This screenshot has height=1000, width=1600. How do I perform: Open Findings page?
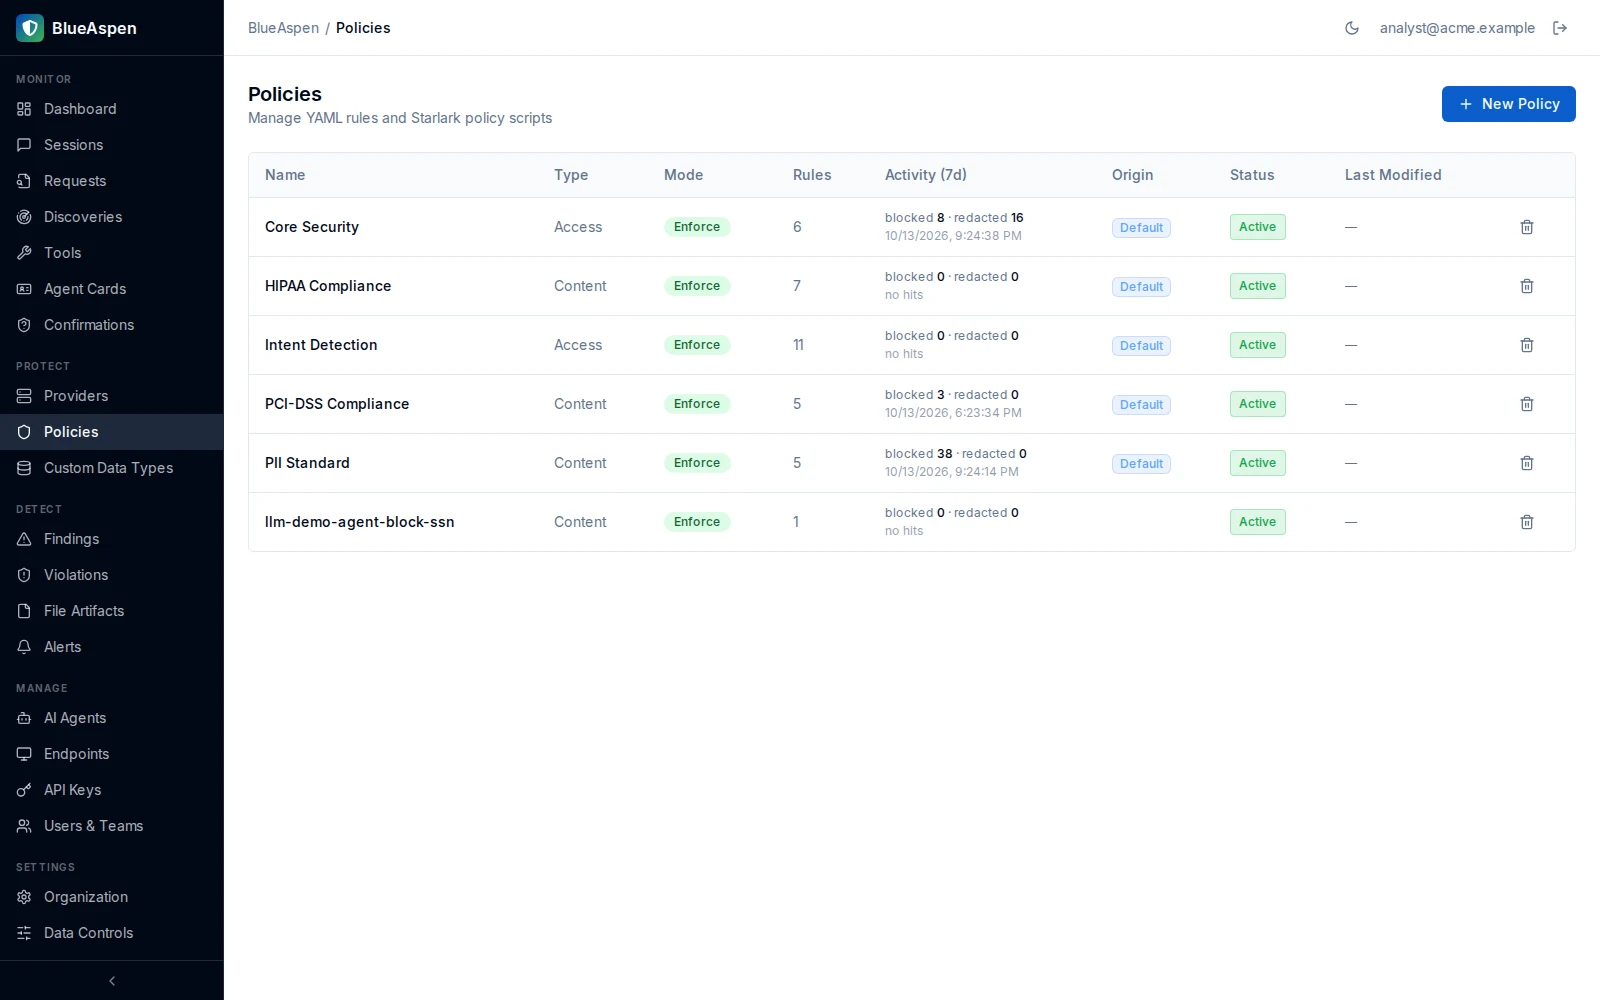click(112, 539)
